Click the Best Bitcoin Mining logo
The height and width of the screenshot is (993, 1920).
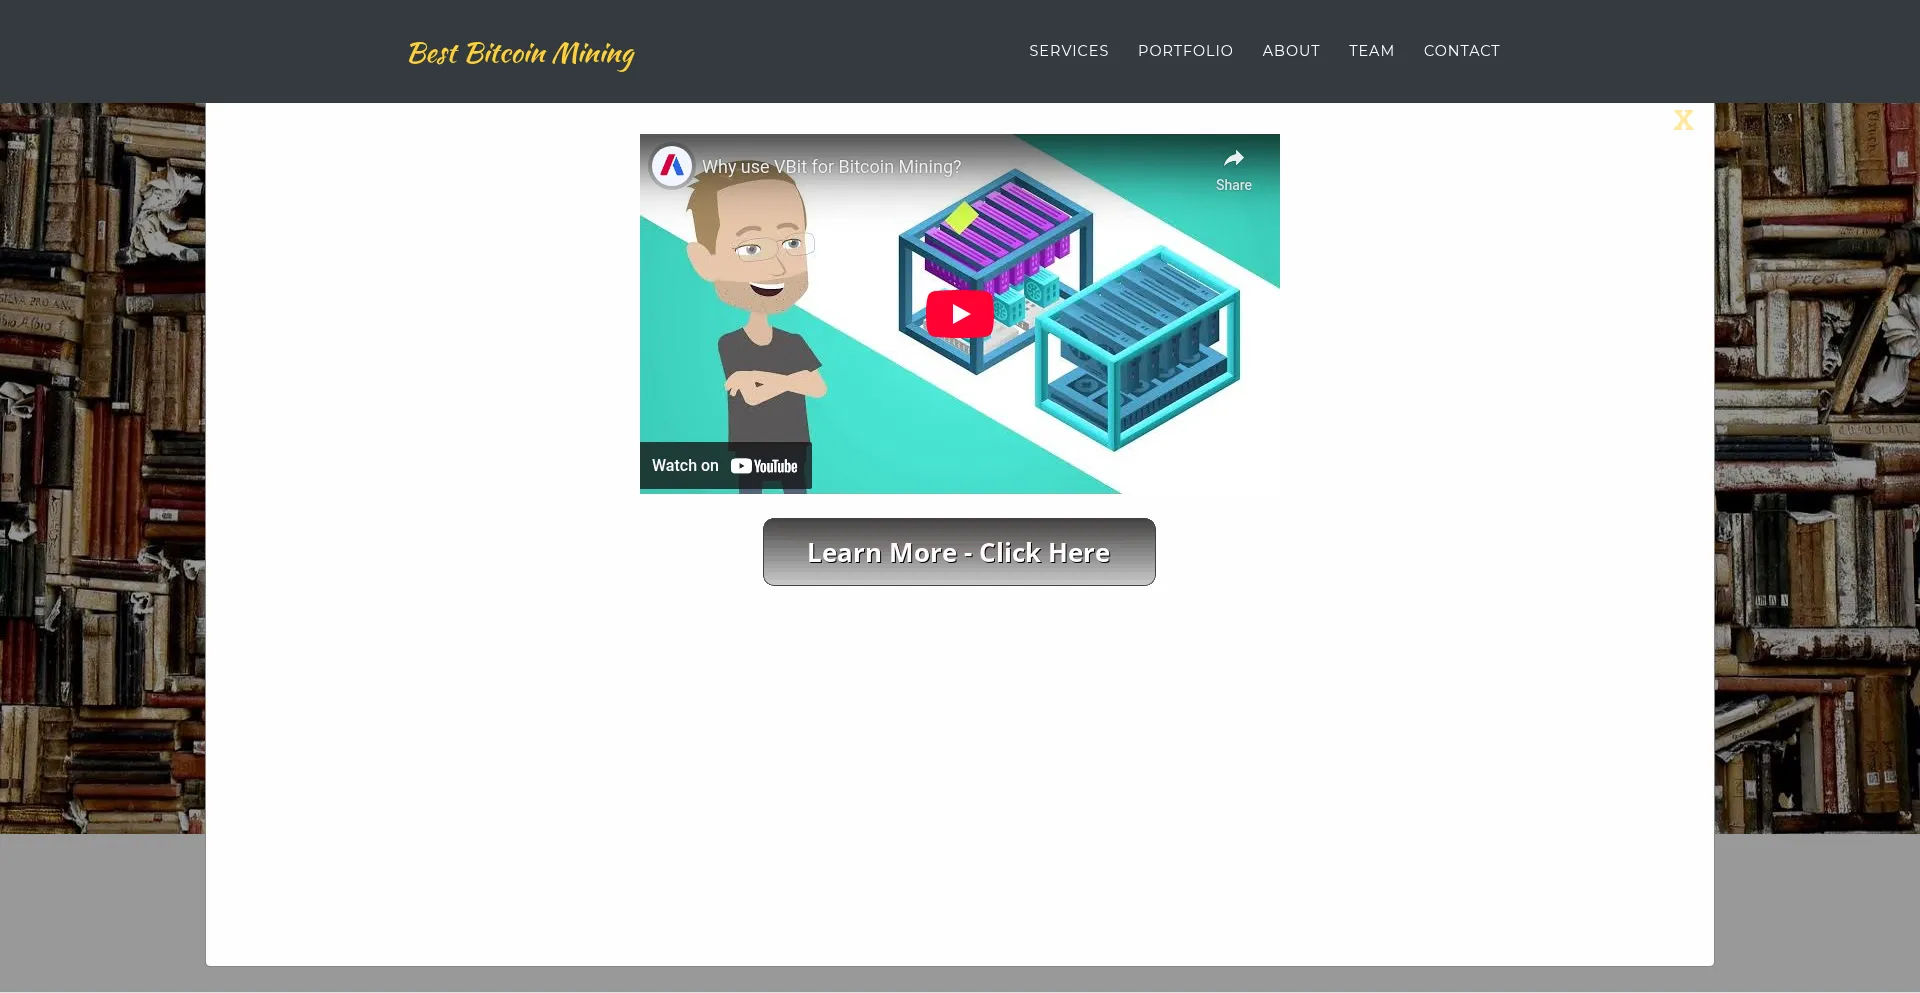pos(521,53)
